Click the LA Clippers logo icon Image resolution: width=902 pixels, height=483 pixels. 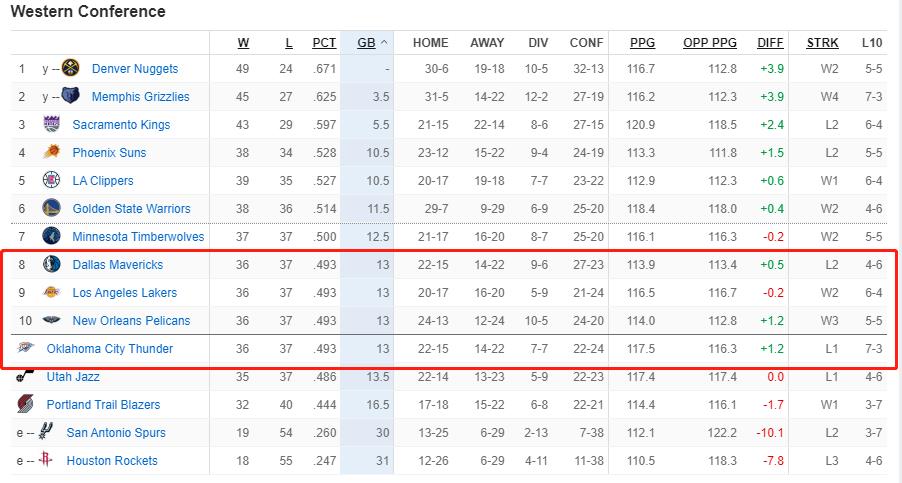point(52,180)
